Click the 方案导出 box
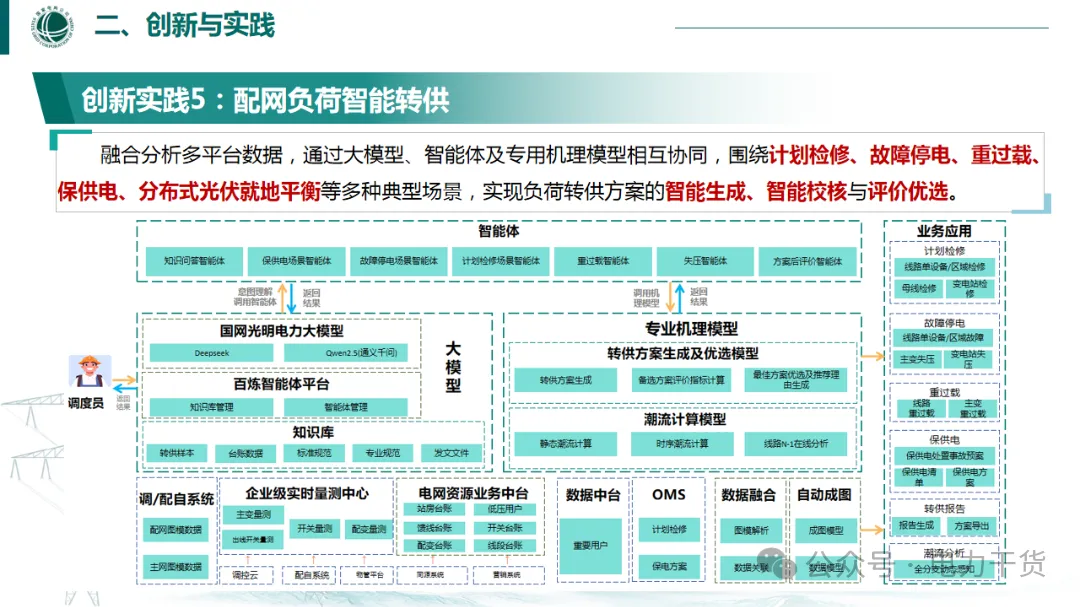This screenshot has height=607, width=1080. tap(972, 526)
